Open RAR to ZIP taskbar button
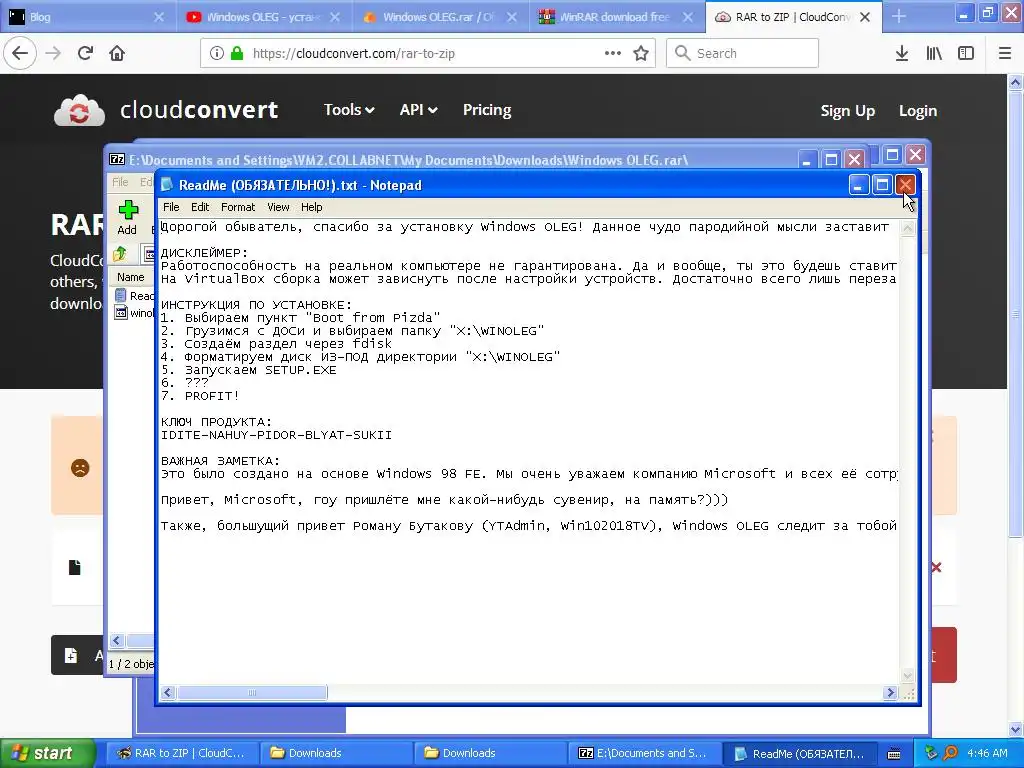This screenshot has height=768, width=1024. [182, 753]
